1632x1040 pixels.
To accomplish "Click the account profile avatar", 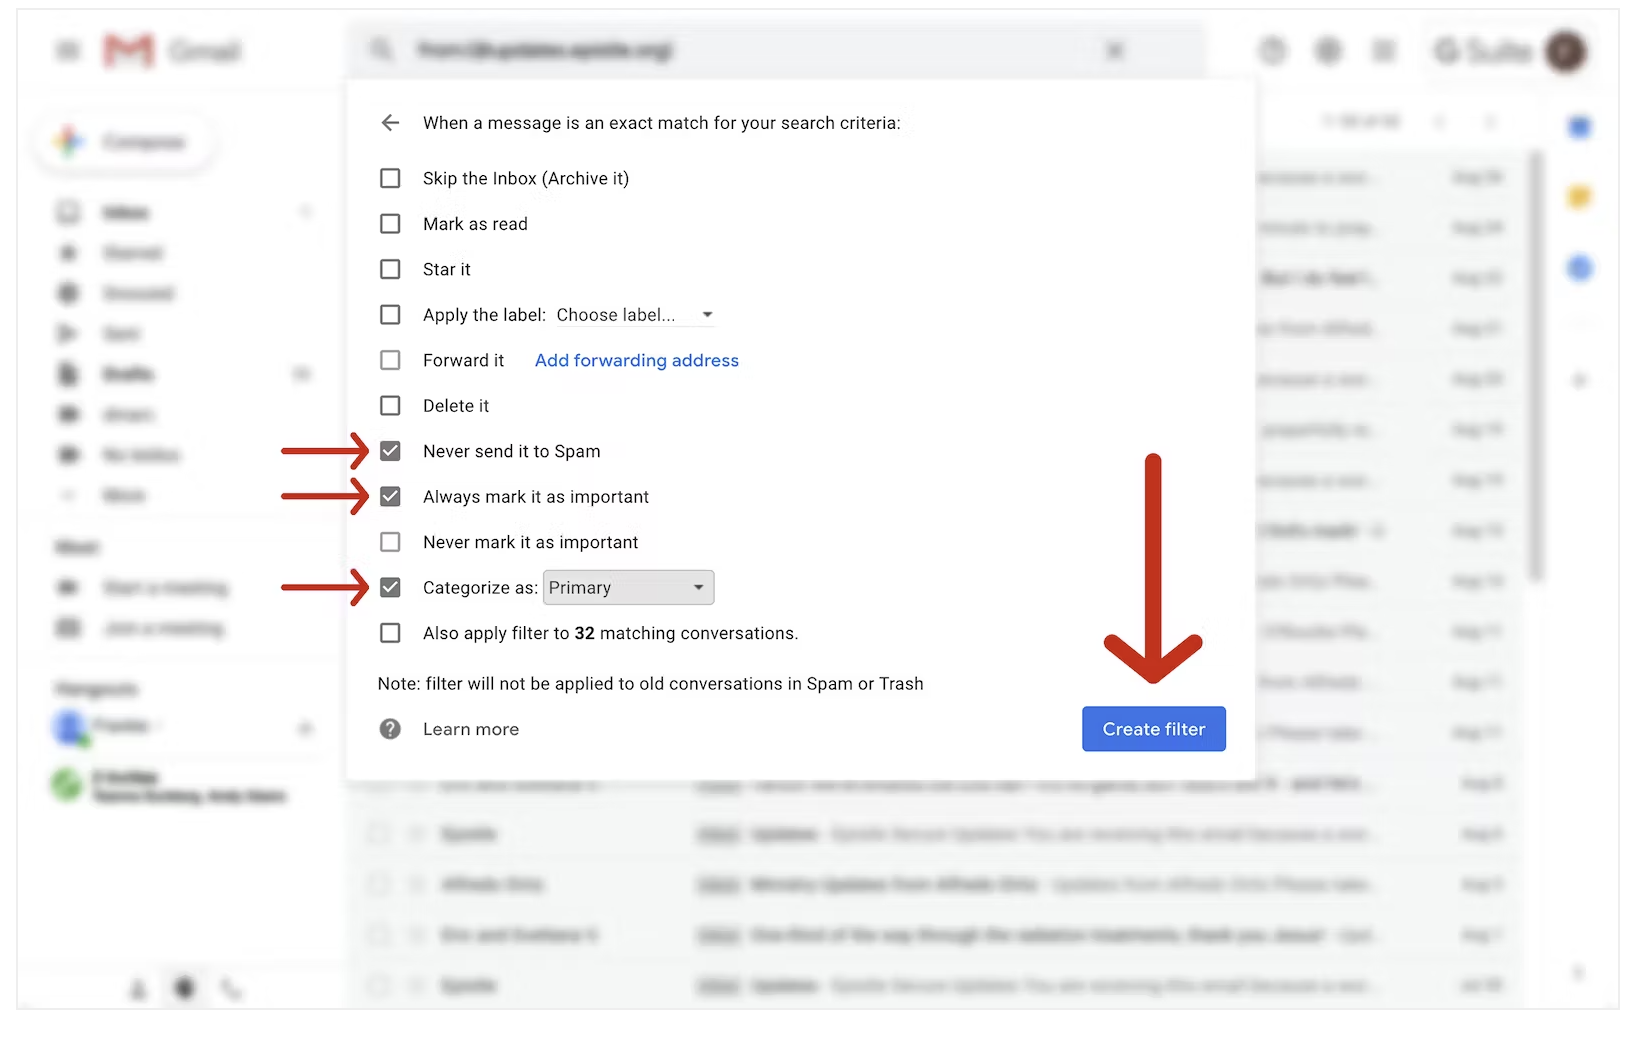I will [x=1565, y=51].
